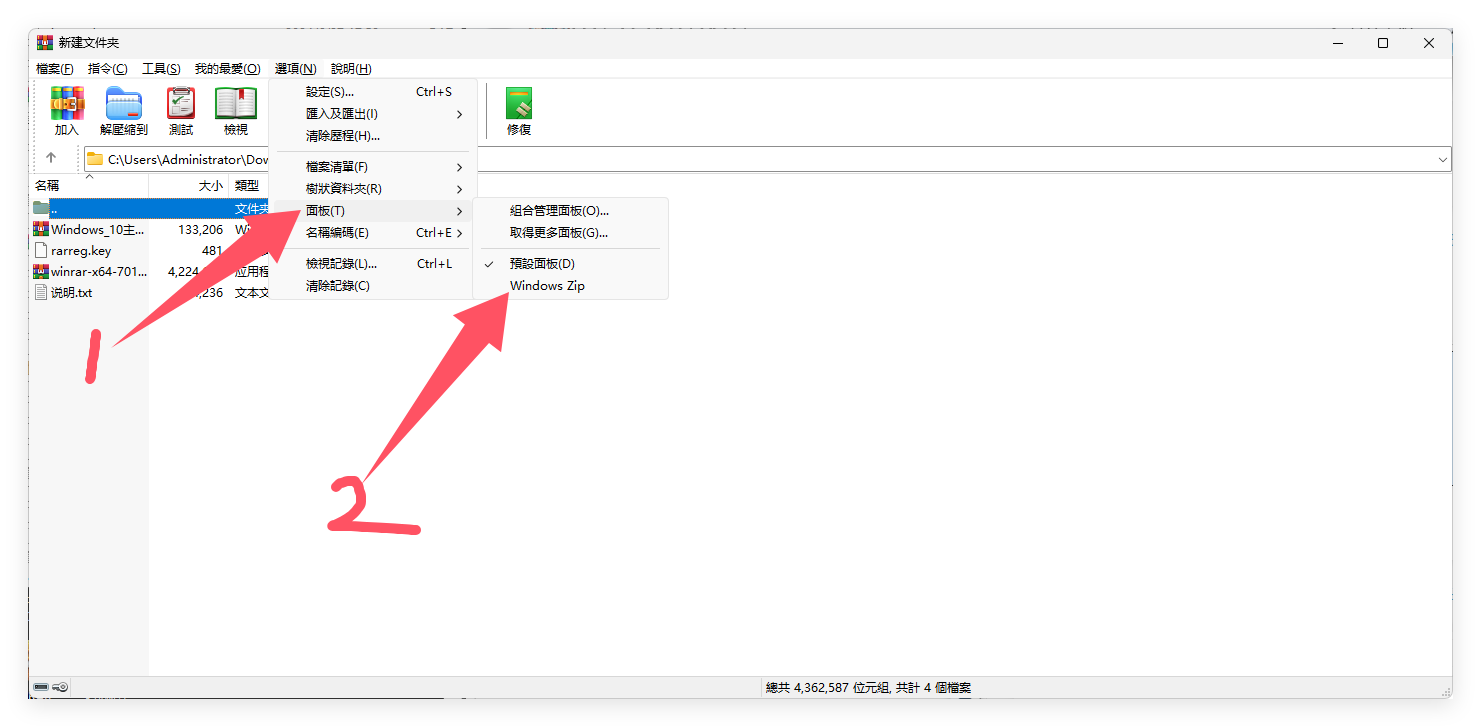Screen dimensions: 1481x727
Task: Click the 修復 (Repair) toolbar icon
Action: pyautogui.click(x=519, y=103)
